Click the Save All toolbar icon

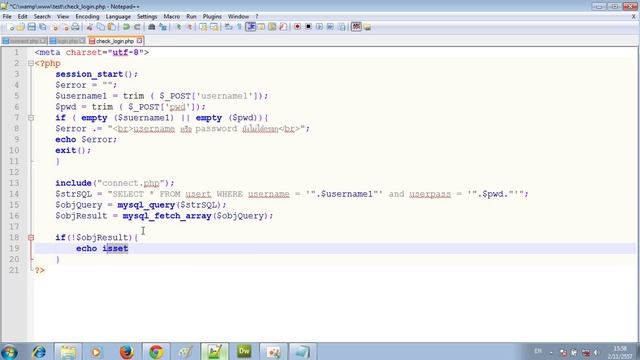point(42,27)
